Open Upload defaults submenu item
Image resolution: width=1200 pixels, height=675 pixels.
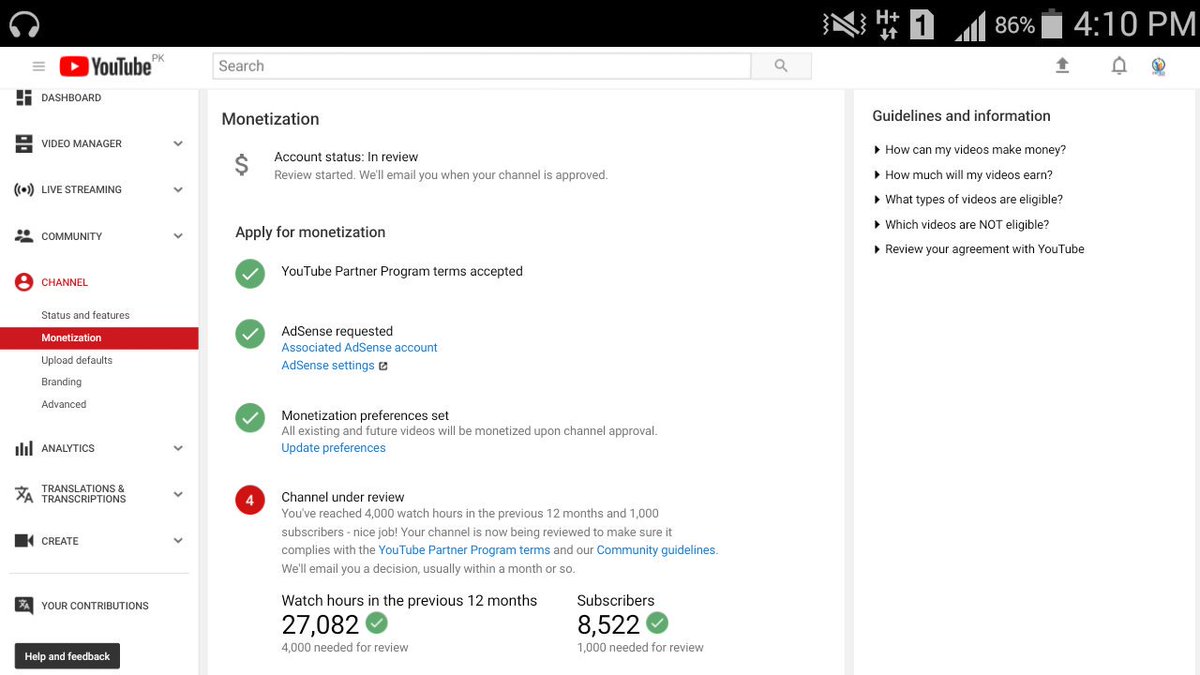[x=77, y=360]
